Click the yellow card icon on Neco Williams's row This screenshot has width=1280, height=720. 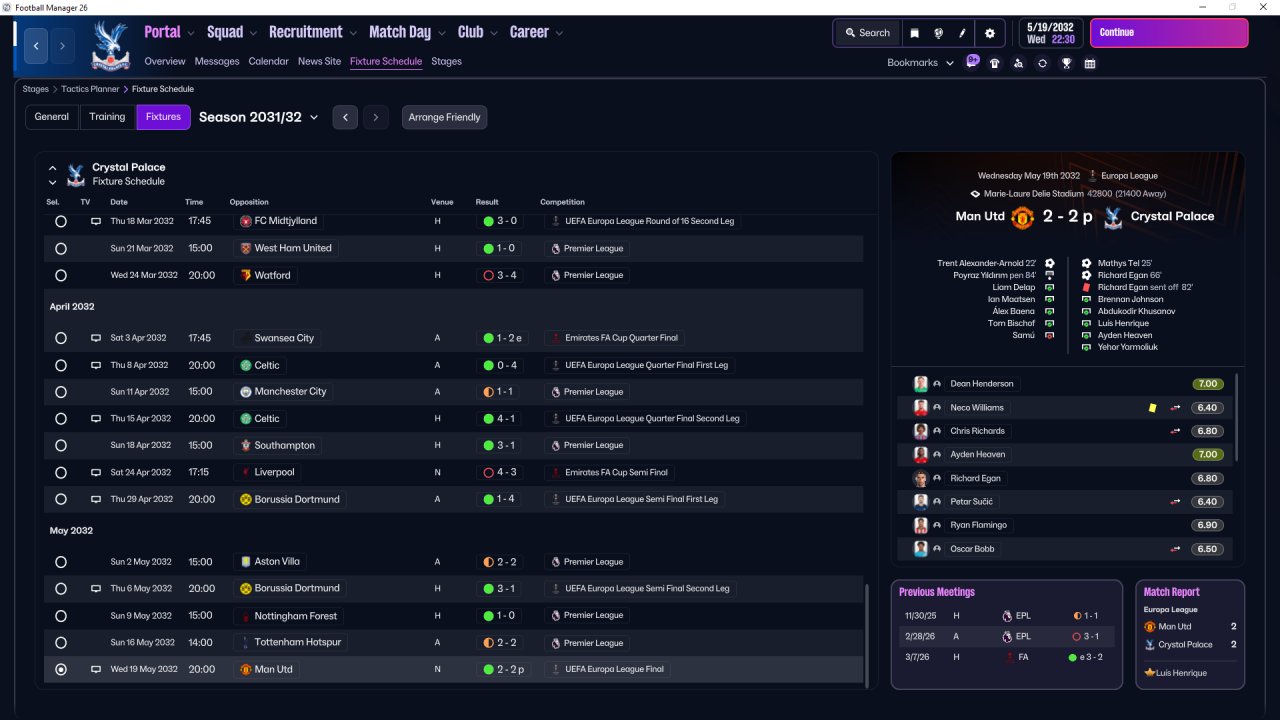click(1153, 408)
